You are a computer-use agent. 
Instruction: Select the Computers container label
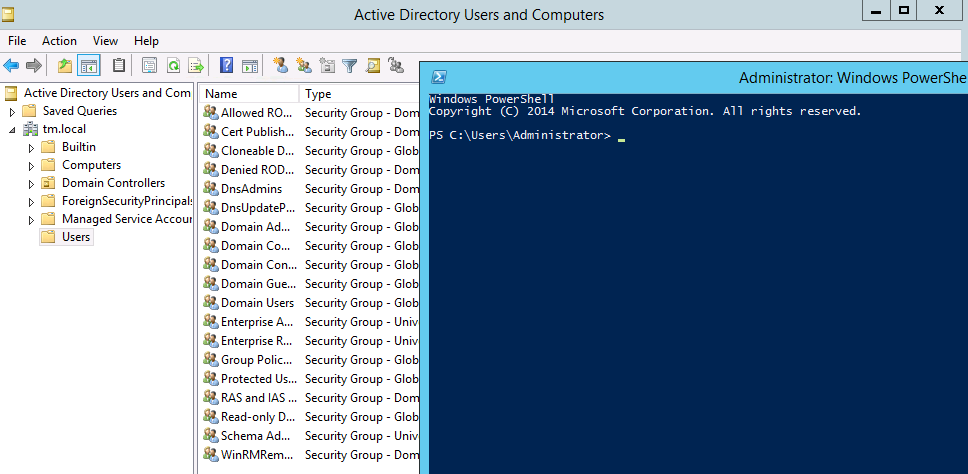click(91, 165)
